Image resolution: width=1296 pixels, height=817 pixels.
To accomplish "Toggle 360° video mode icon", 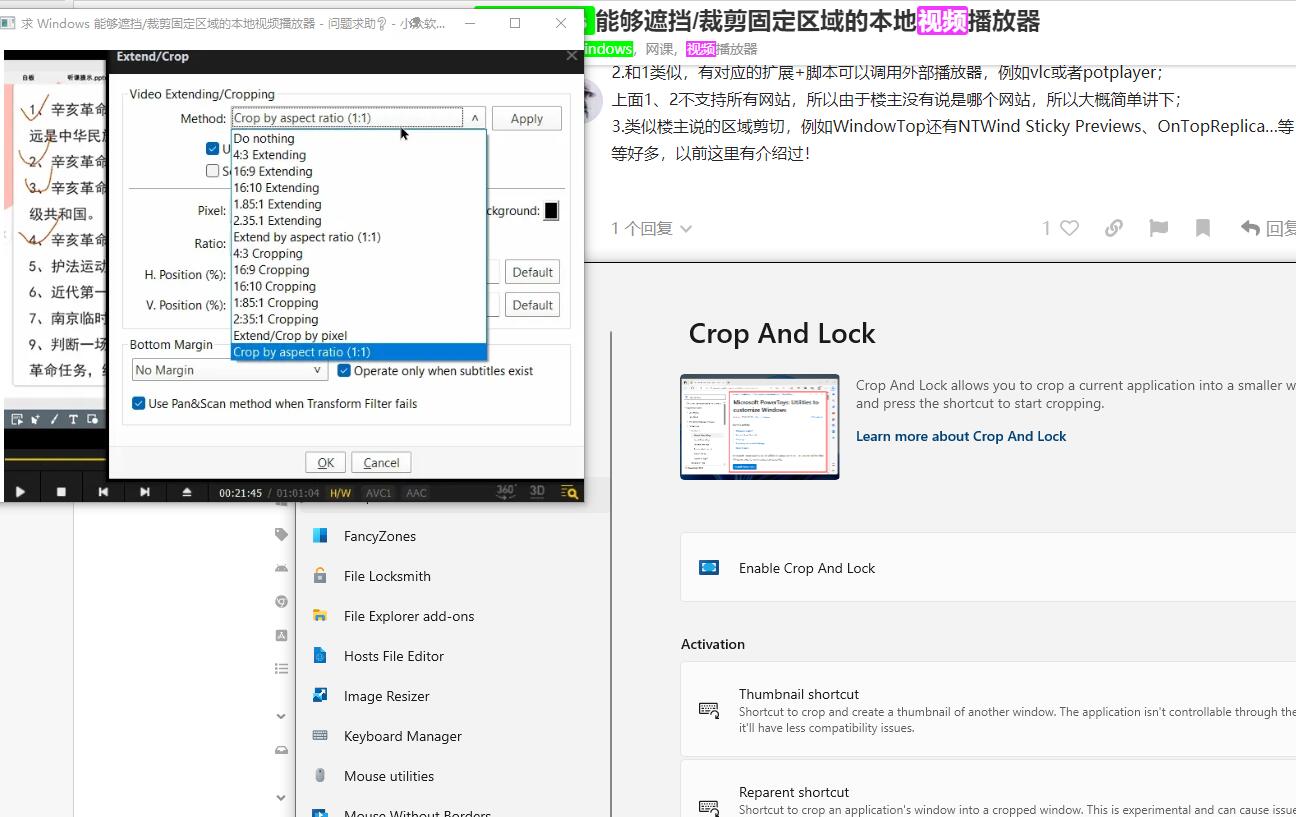I will click(506, 491).
